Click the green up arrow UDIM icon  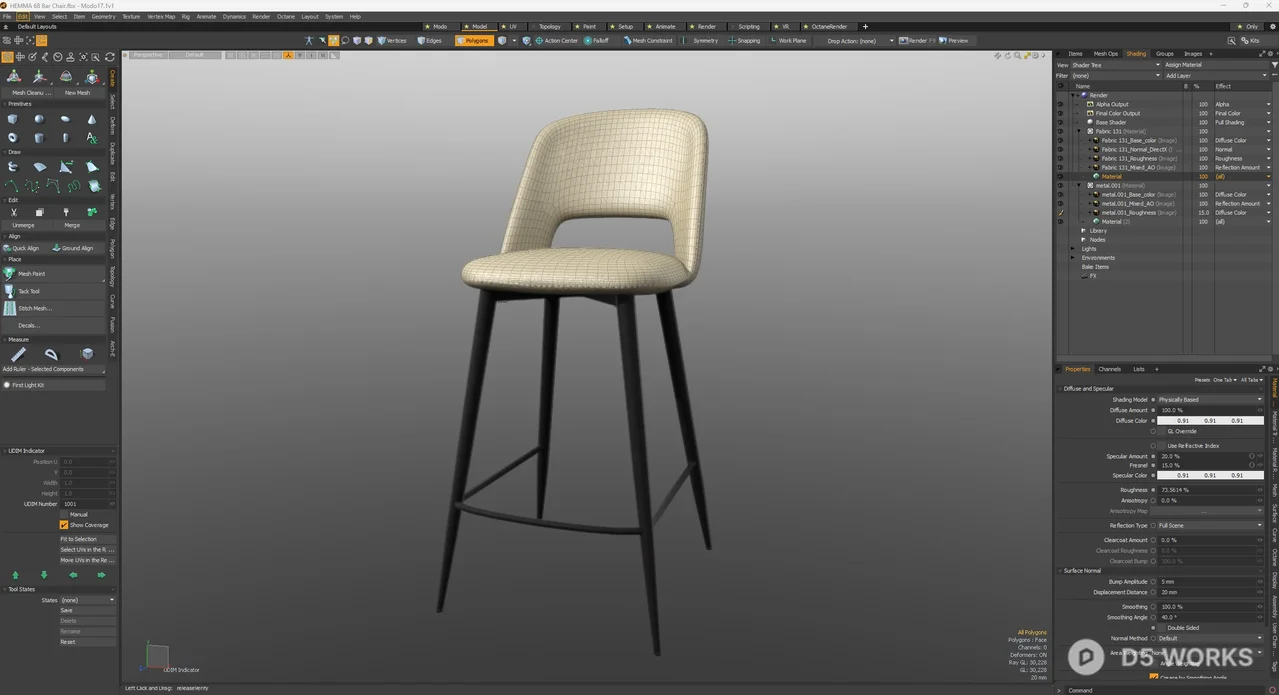(x=15, y=575)
